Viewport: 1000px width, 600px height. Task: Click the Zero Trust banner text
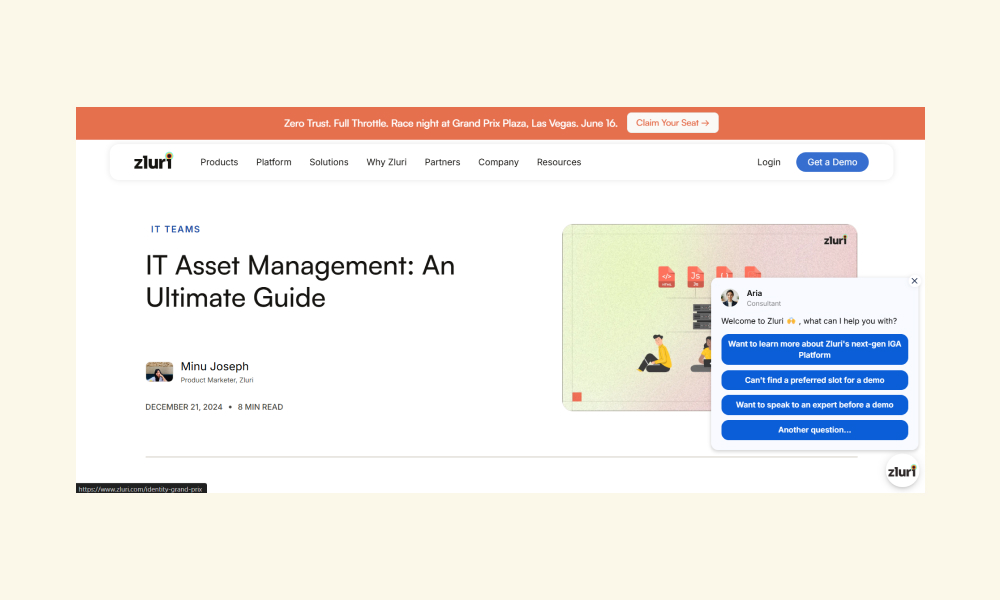[x=450, y=123]
